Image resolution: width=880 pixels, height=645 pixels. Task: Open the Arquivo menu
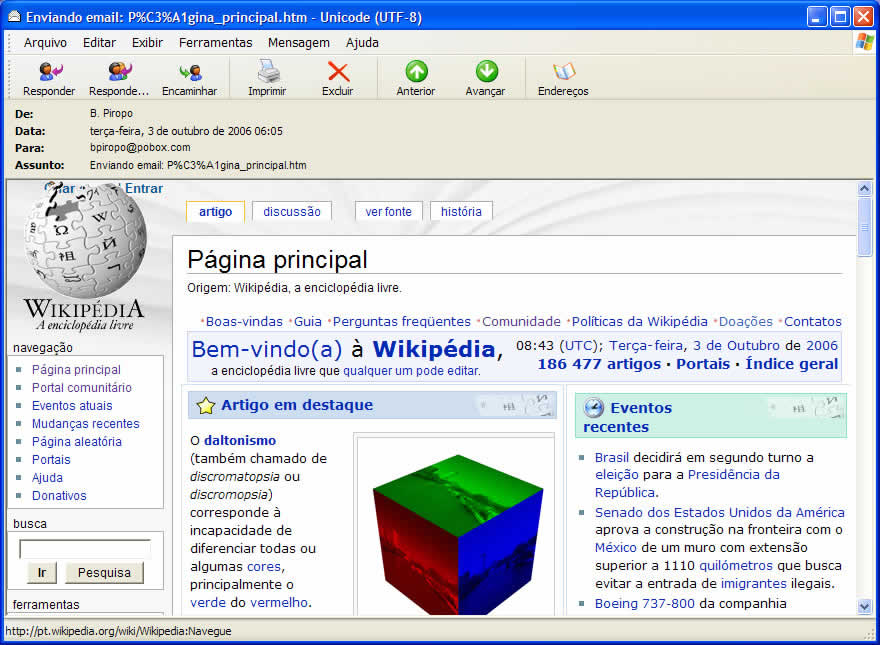click(x=45, y=42)
